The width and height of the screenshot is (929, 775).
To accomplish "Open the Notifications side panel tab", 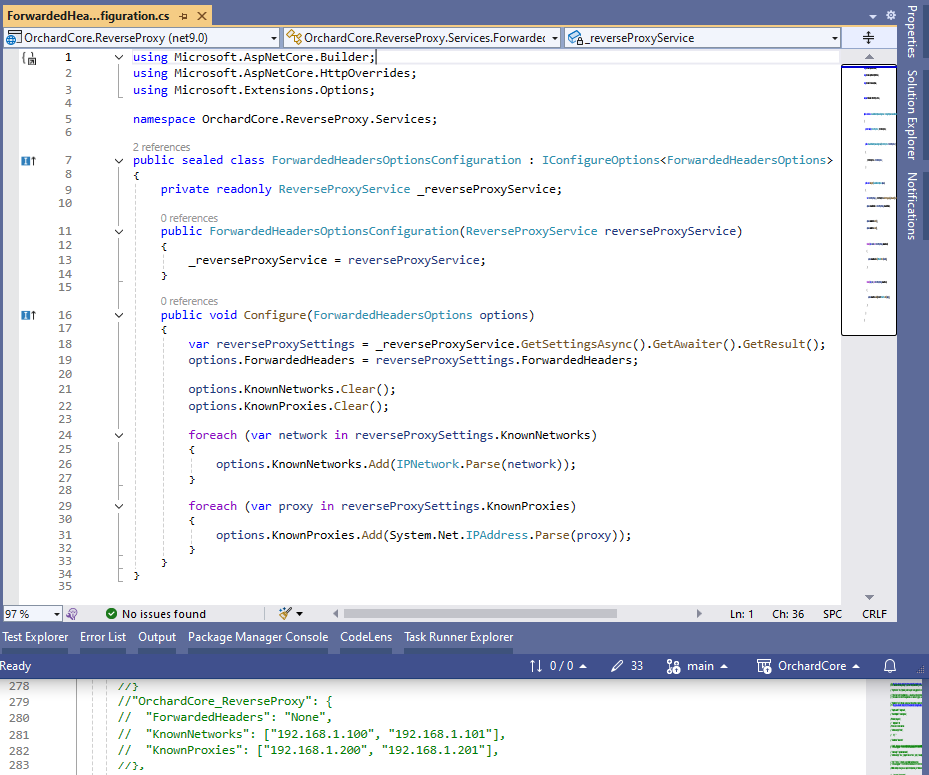I will [912, 206].
